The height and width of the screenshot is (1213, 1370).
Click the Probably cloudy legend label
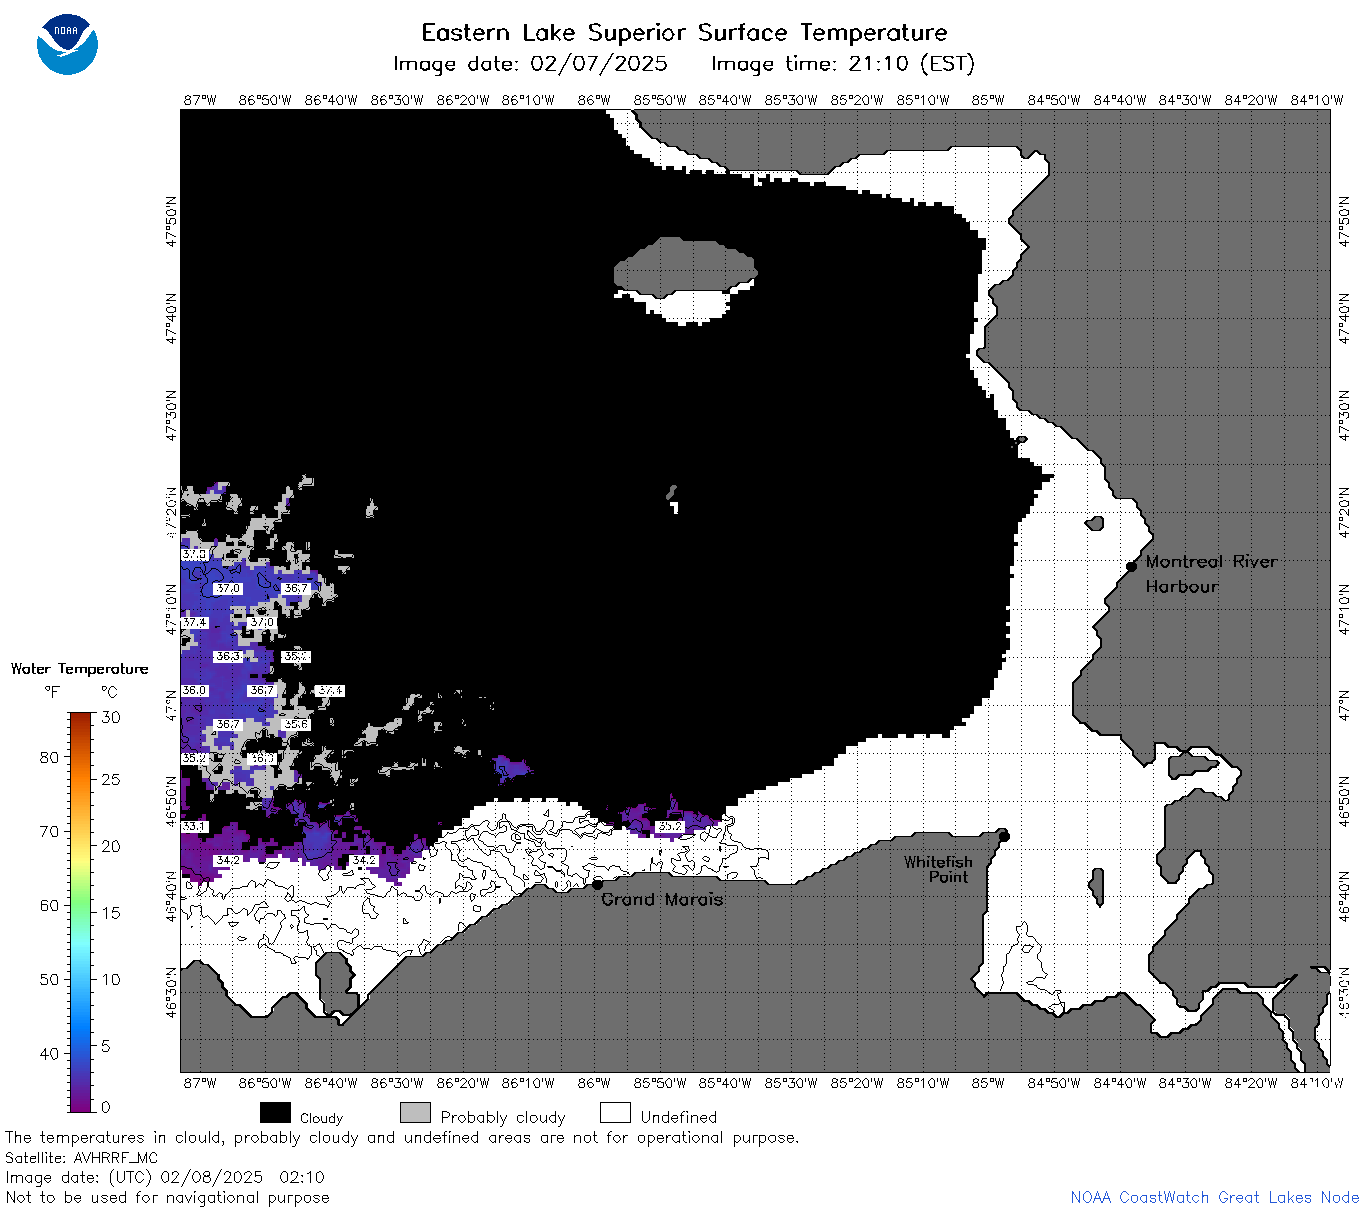click(503, 1118)
